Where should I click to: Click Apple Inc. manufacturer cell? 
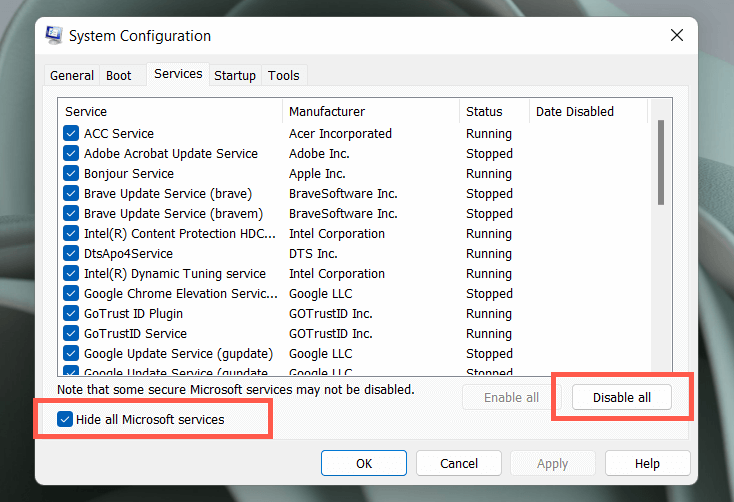tap(317, 174)
